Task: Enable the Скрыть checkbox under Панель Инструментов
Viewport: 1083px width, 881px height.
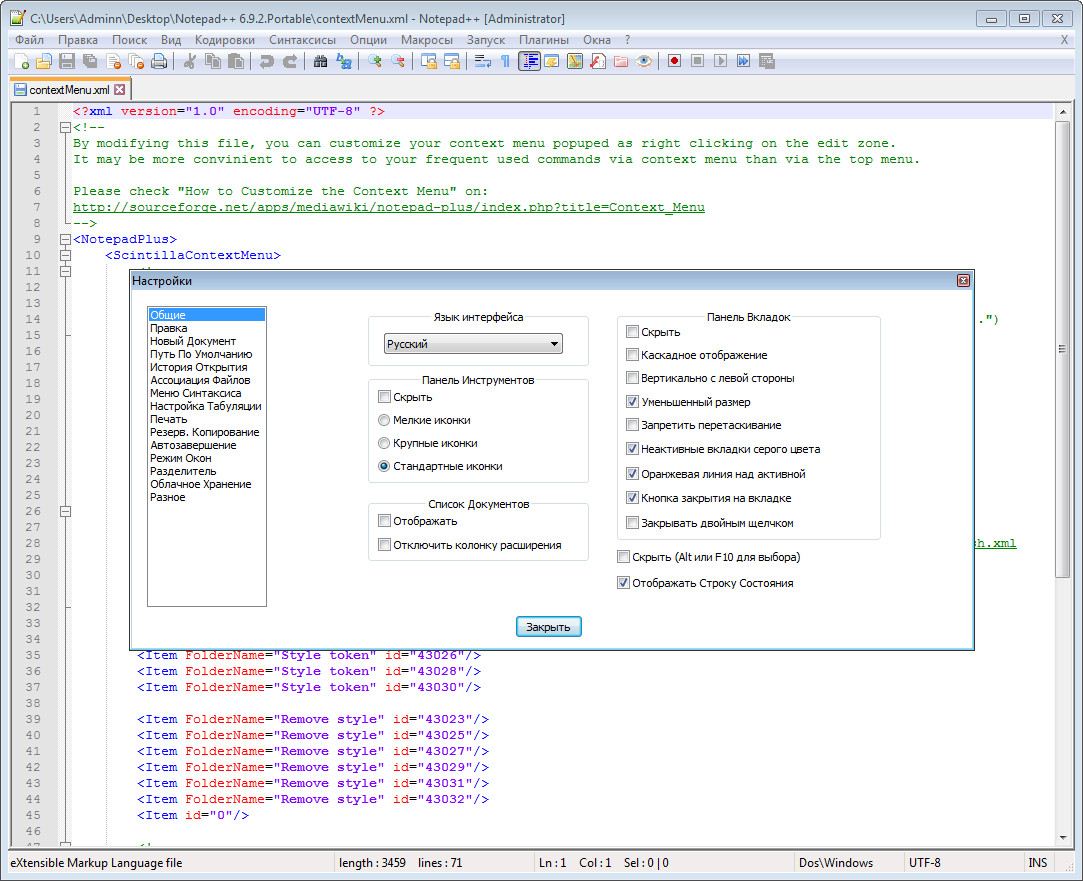Action: coord(385,397)
